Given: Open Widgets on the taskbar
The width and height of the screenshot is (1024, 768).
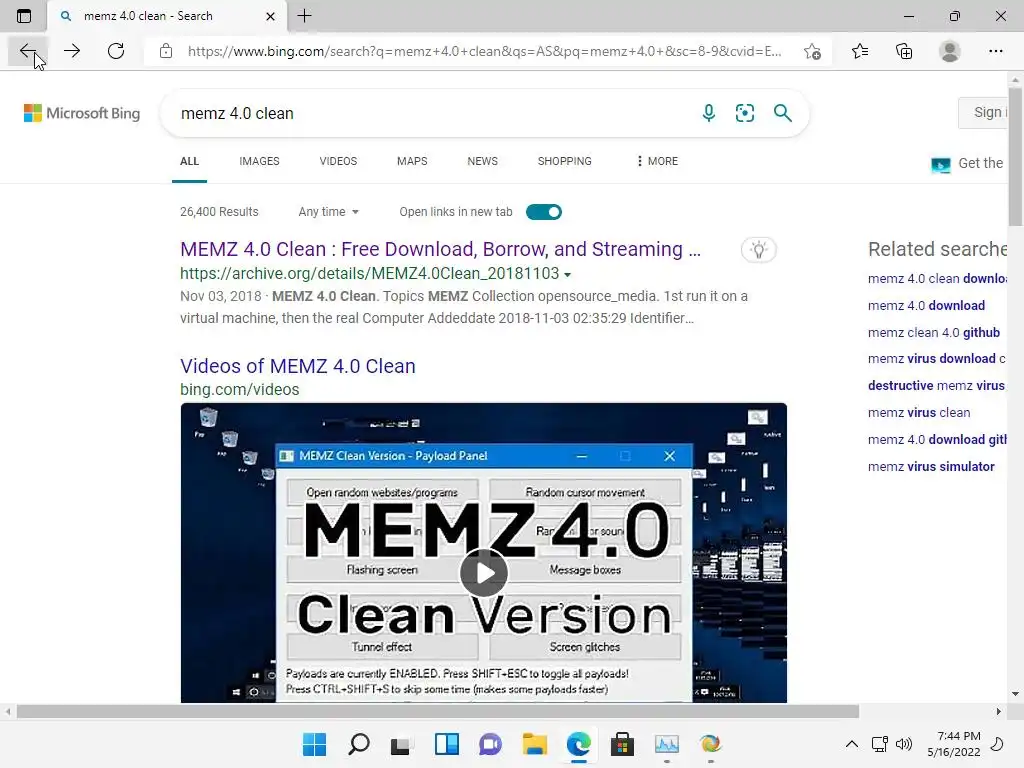Looking at the screenshot, I should tap(447, 744).
